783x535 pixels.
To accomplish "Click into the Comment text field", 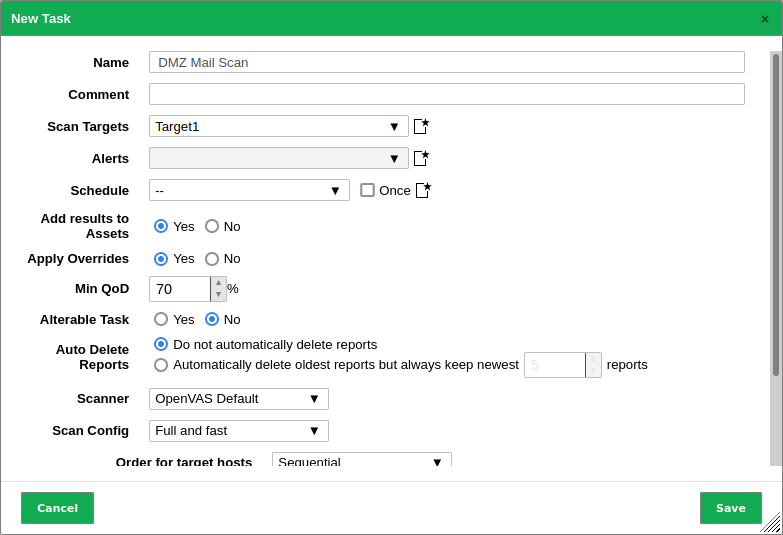I will tap(446, 94).
